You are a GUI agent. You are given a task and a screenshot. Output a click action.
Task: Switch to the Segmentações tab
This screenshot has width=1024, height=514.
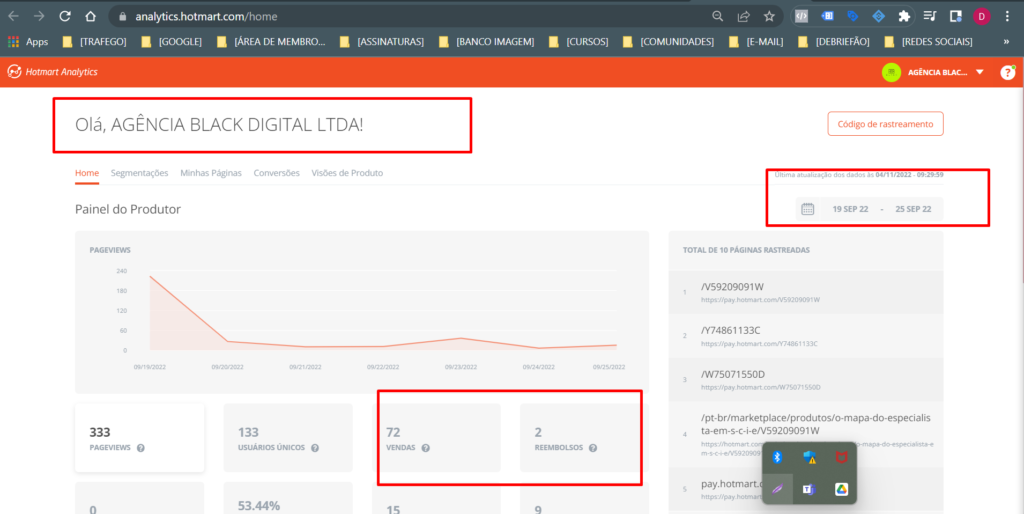click(x=139, y=173)
